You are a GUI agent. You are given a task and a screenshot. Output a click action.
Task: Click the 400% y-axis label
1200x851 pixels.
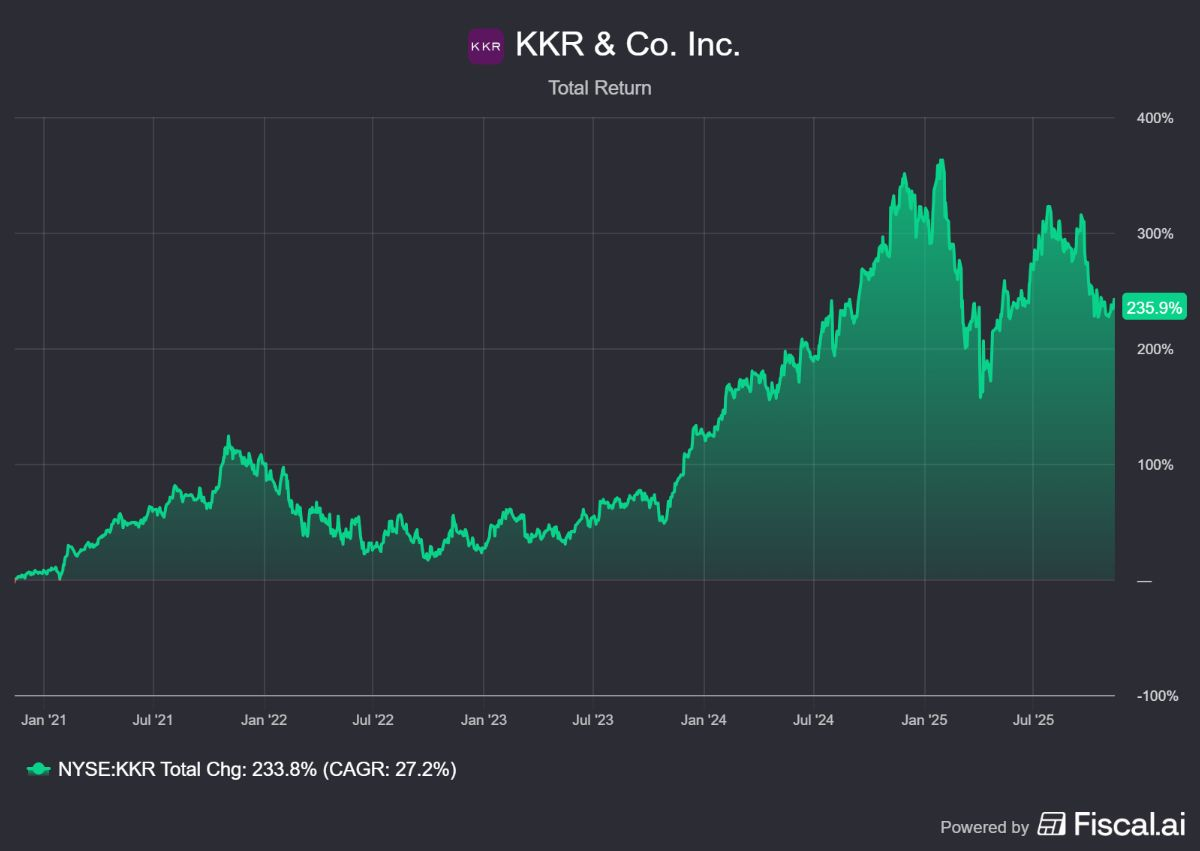[x=1154, y=118]
